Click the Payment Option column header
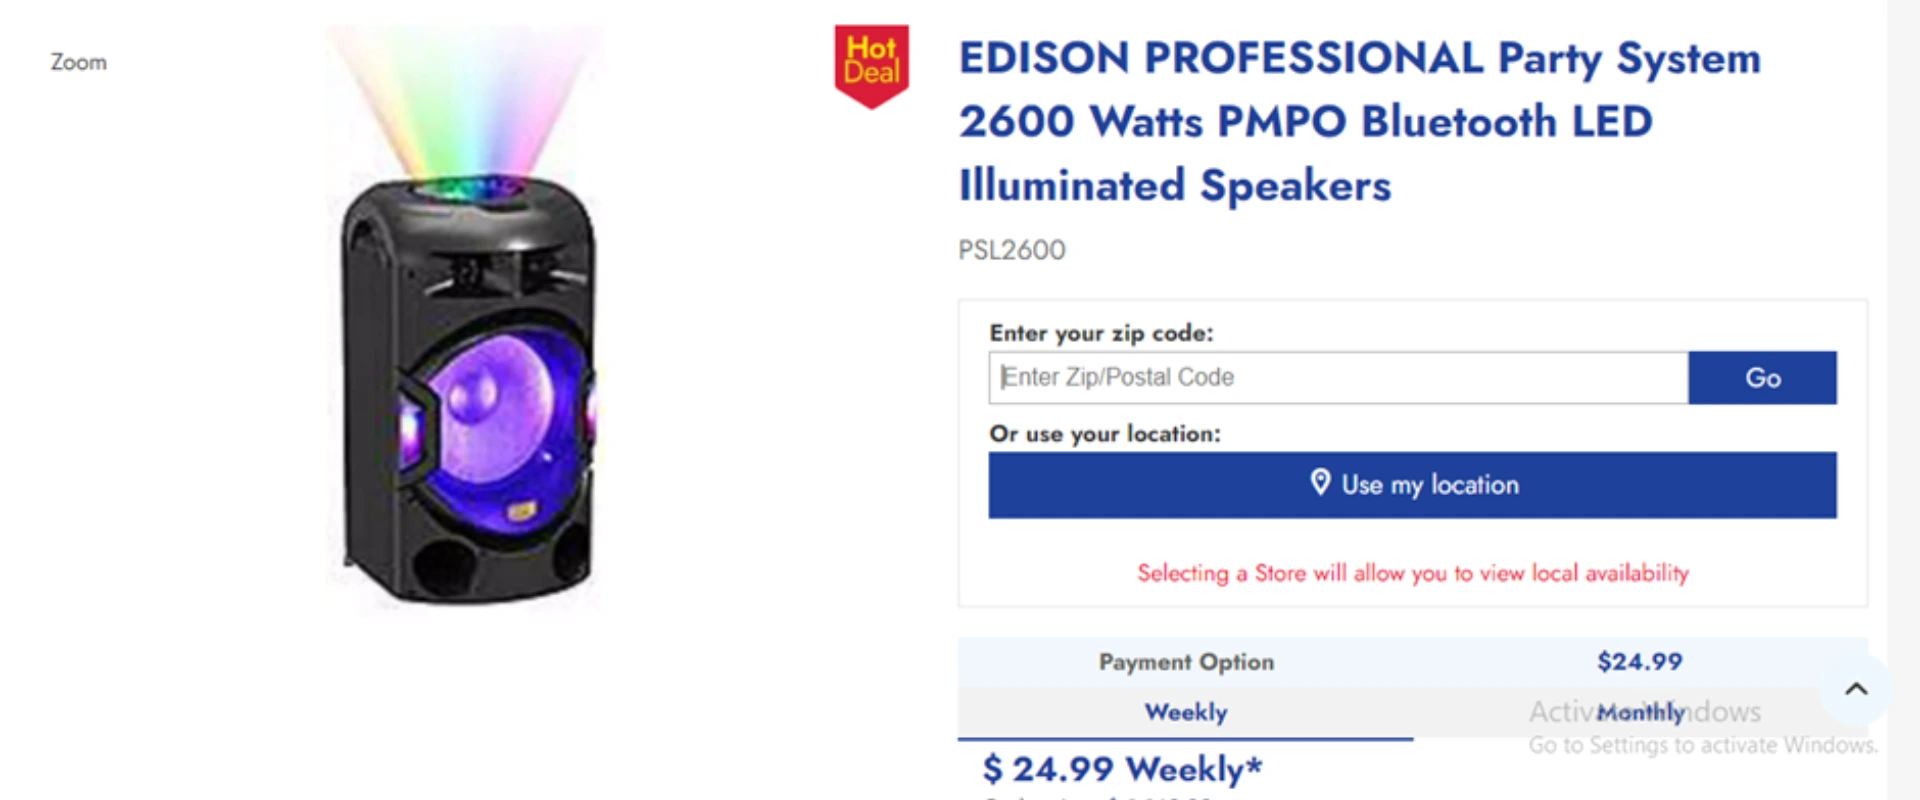Image resolution: width=1920 pixels, height=800 pixels. pos(1186,661)
